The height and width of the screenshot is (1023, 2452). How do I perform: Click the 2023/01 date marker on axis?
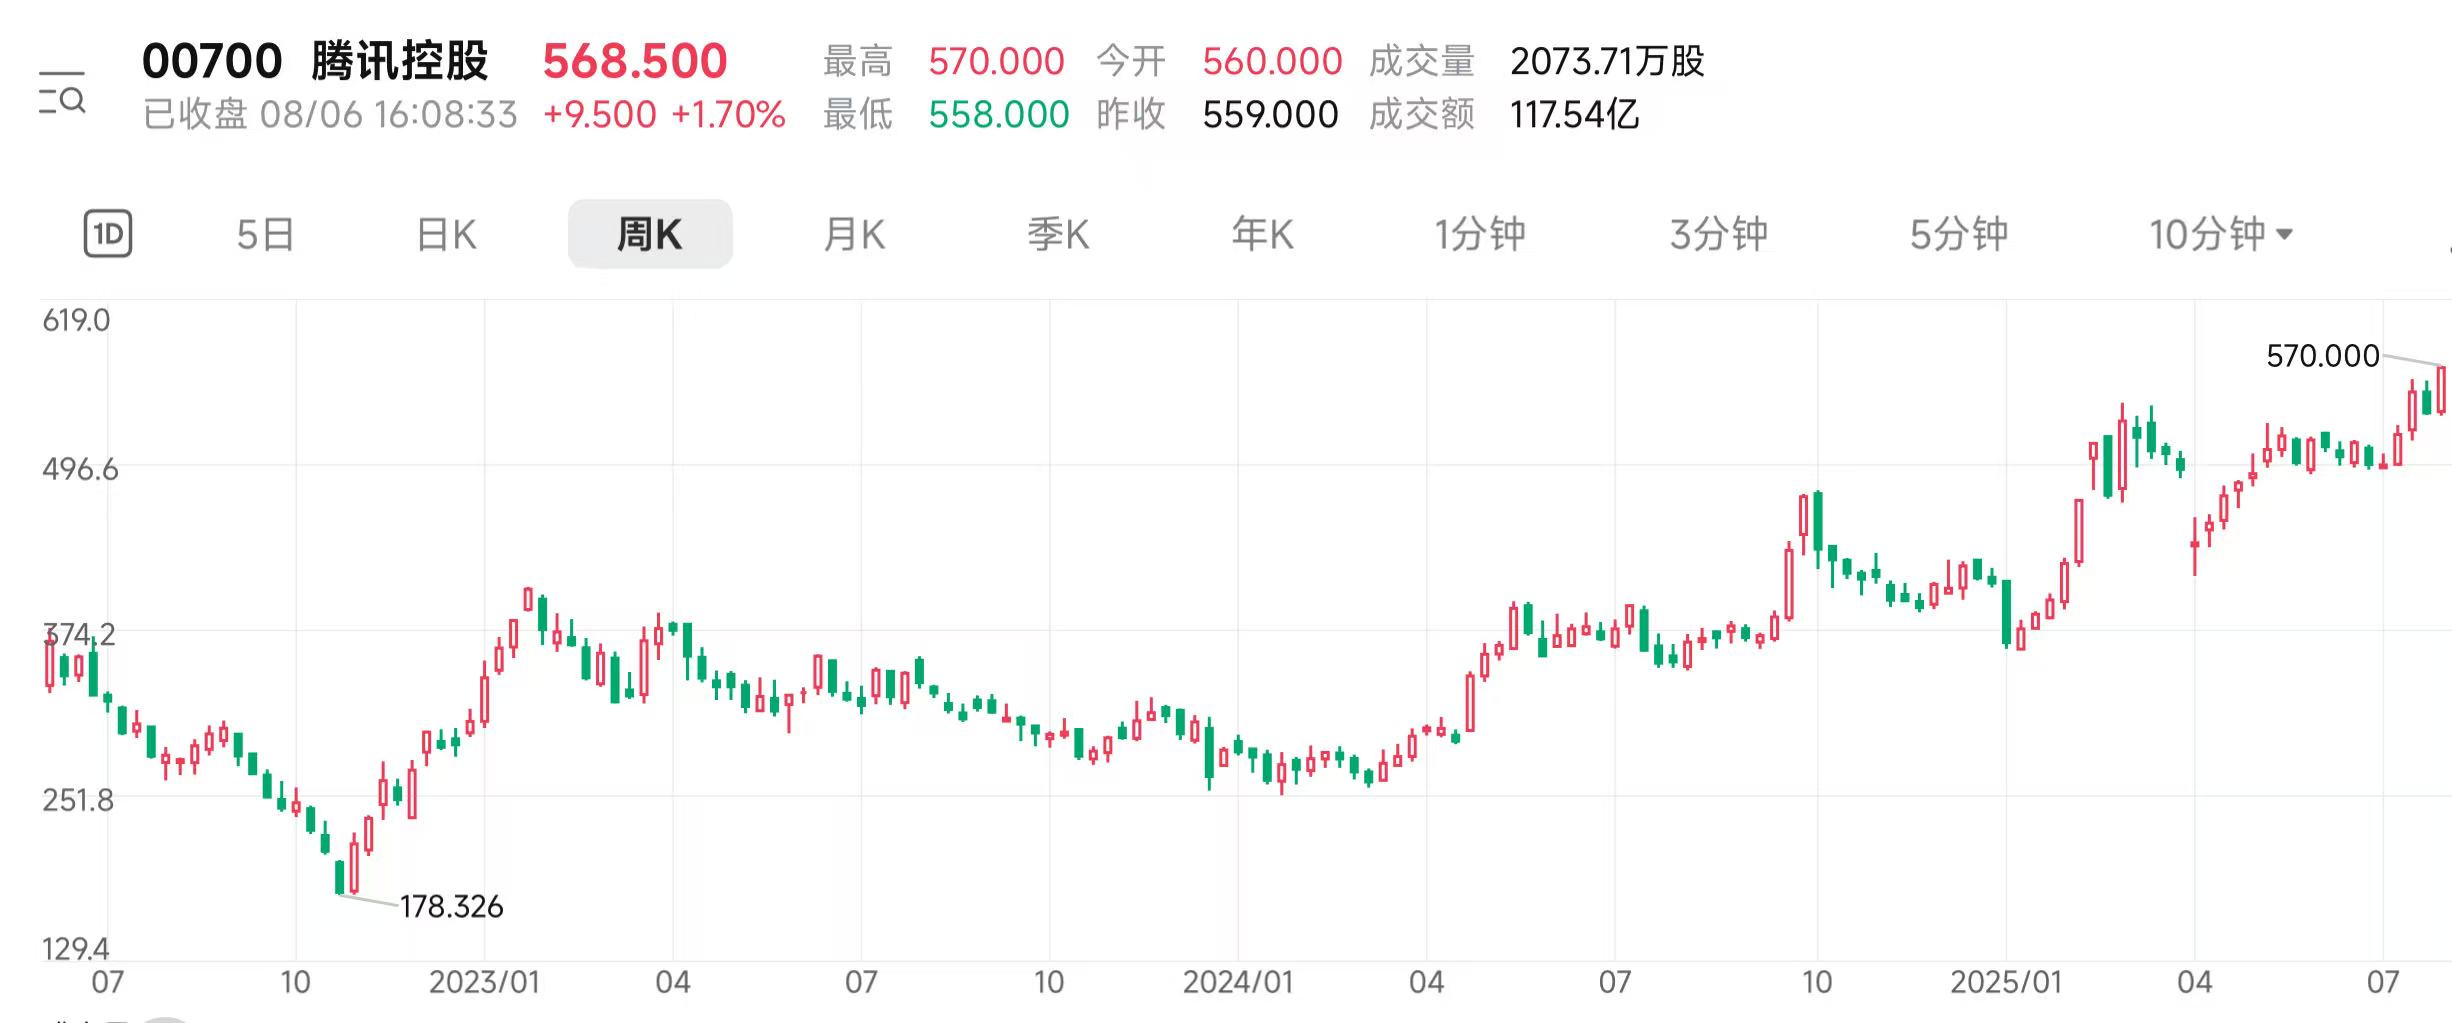coord(484,982)
